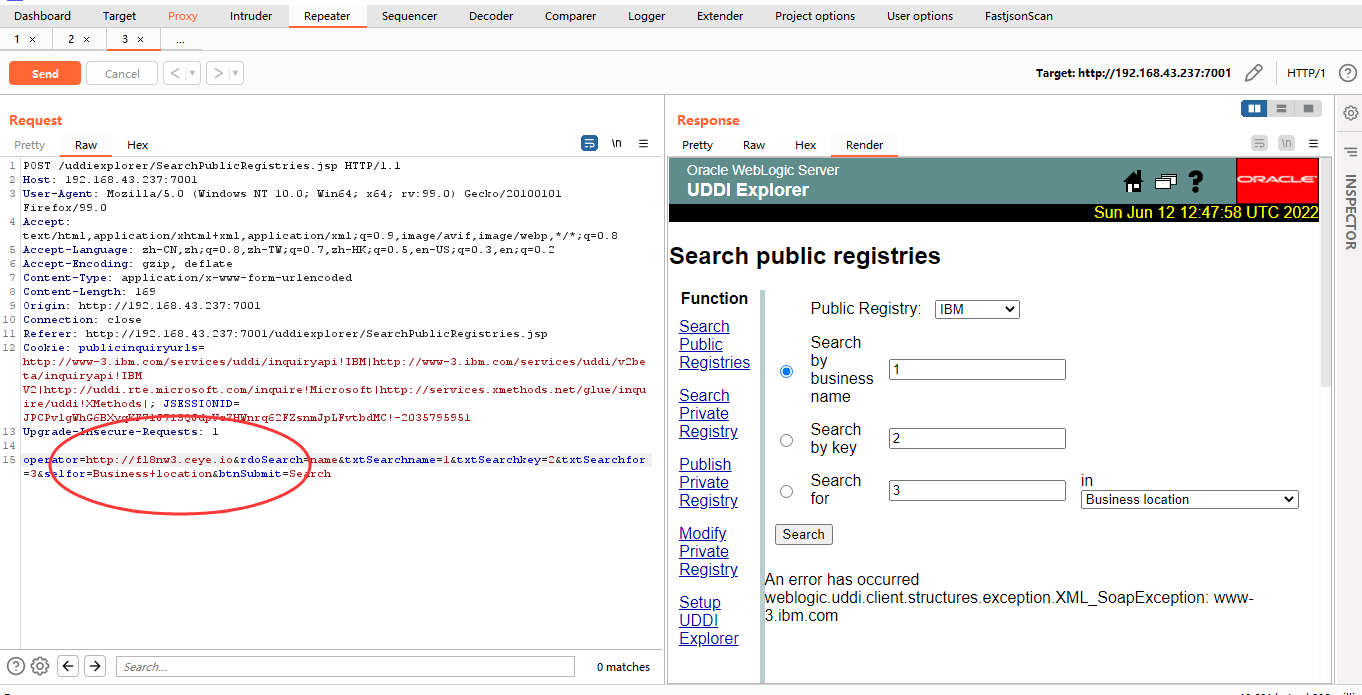Toggle the response word wrap icon

click(1260, 144)
